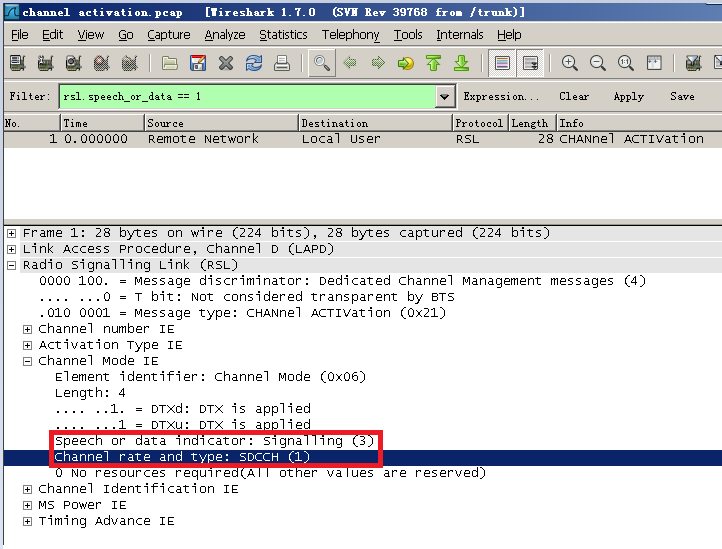Click the Open capture file folder icon
Viewport: 722px width, 549px height.
[x=170, y=63]
